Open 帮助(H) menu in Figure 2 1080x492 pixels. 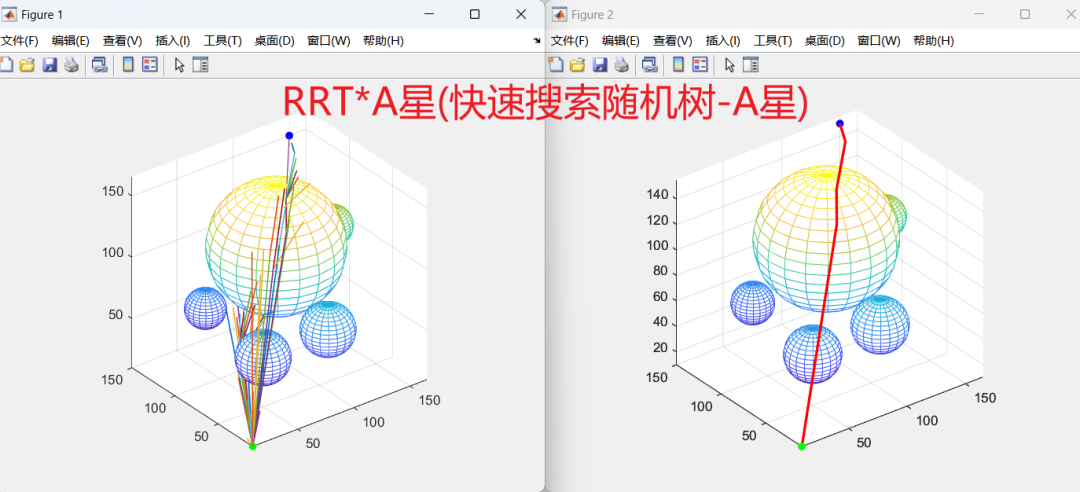pos(933,41)
